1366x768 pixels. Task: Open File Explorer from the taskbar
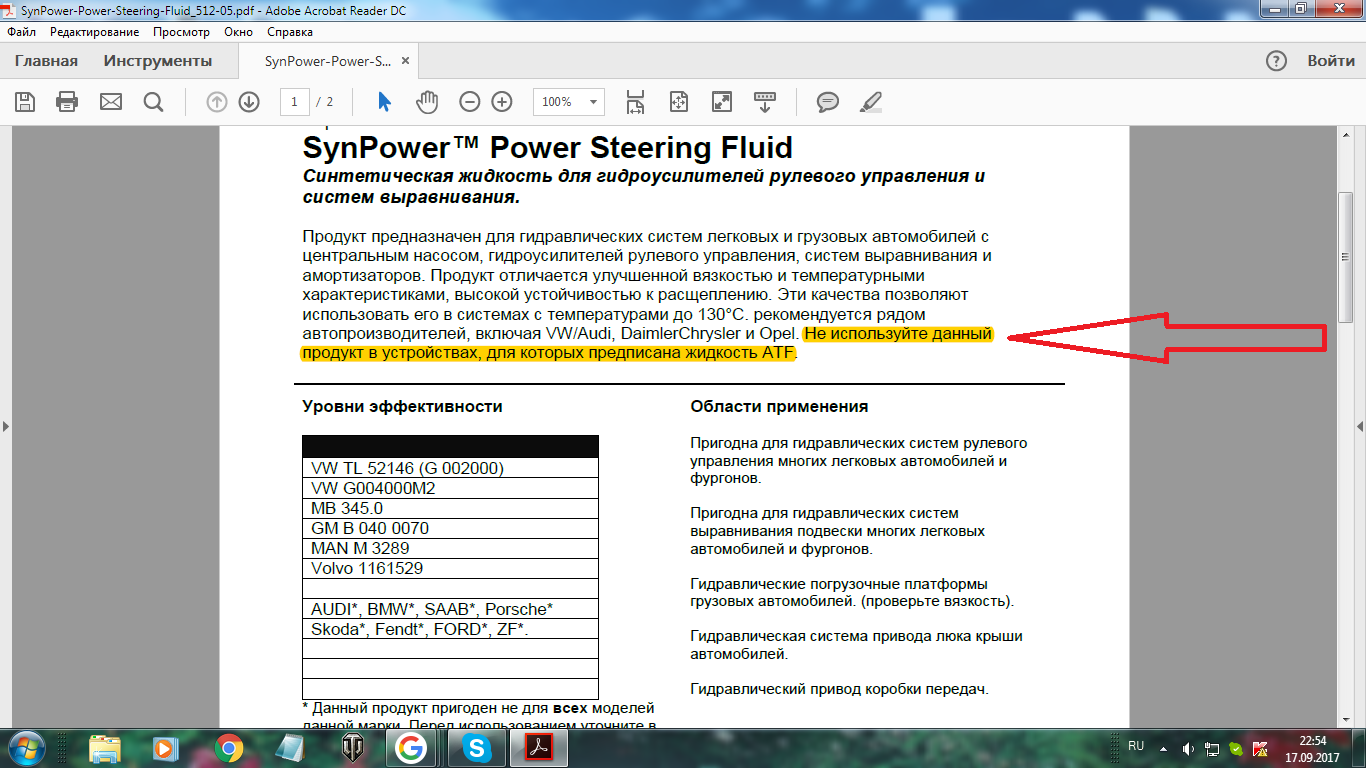pyautogui.click(x=105, y=748)
